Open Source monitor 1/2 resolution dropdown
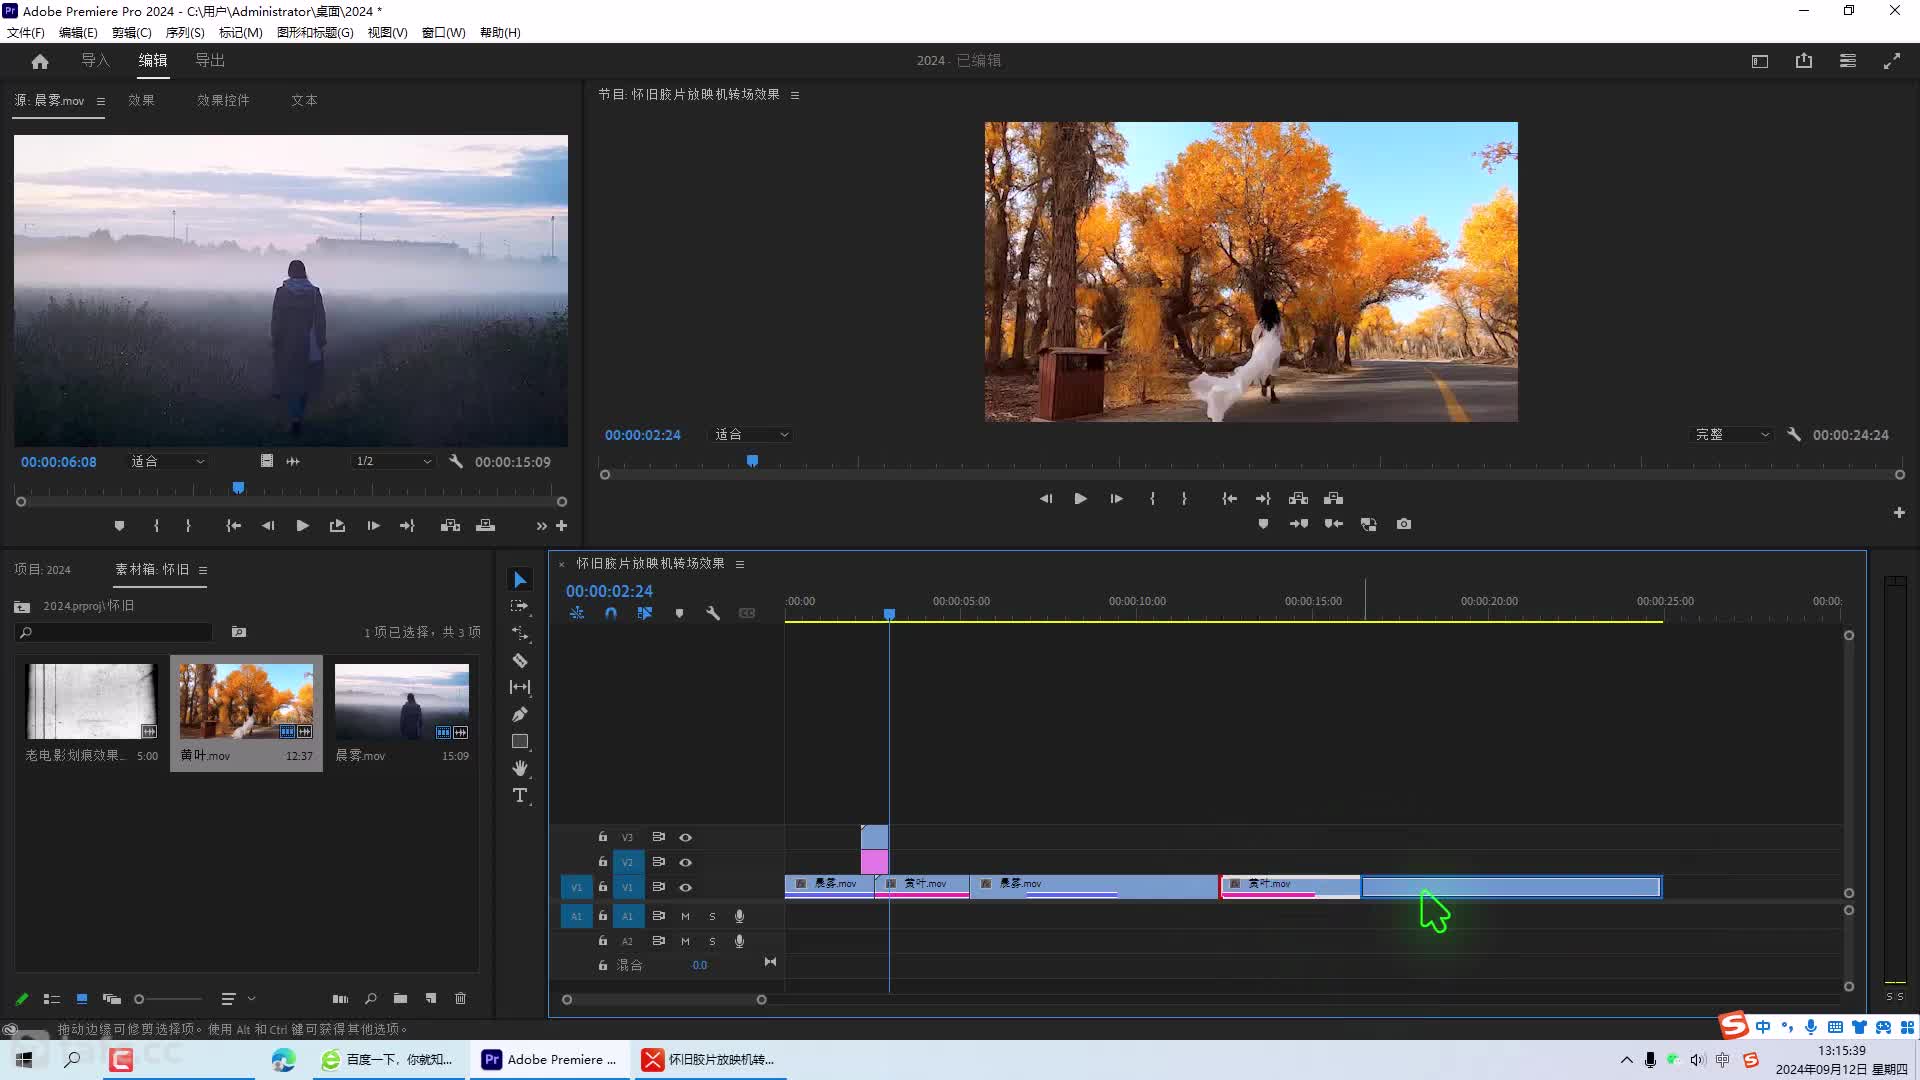Screen dimensions: 1920x1080 tap(393, 461)
